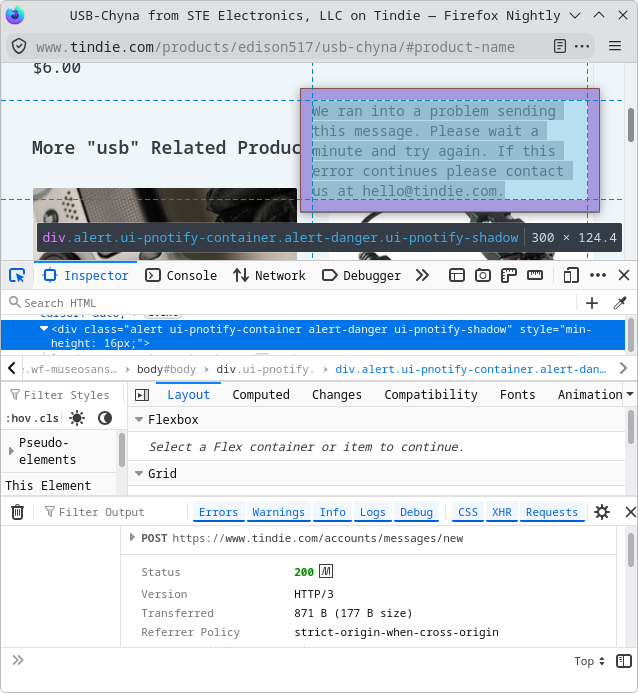The image size is (638, 693).
Task: Activate the element picker tool
Action: pos(17,275)
